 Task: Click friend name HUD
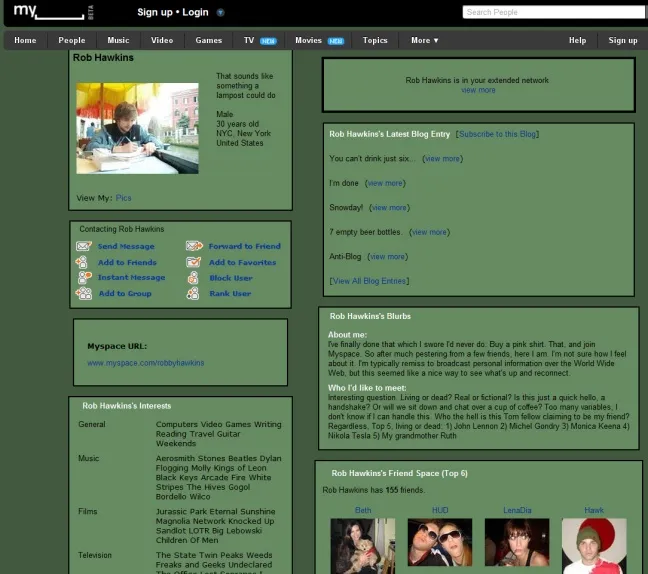(x=440, y=510)
